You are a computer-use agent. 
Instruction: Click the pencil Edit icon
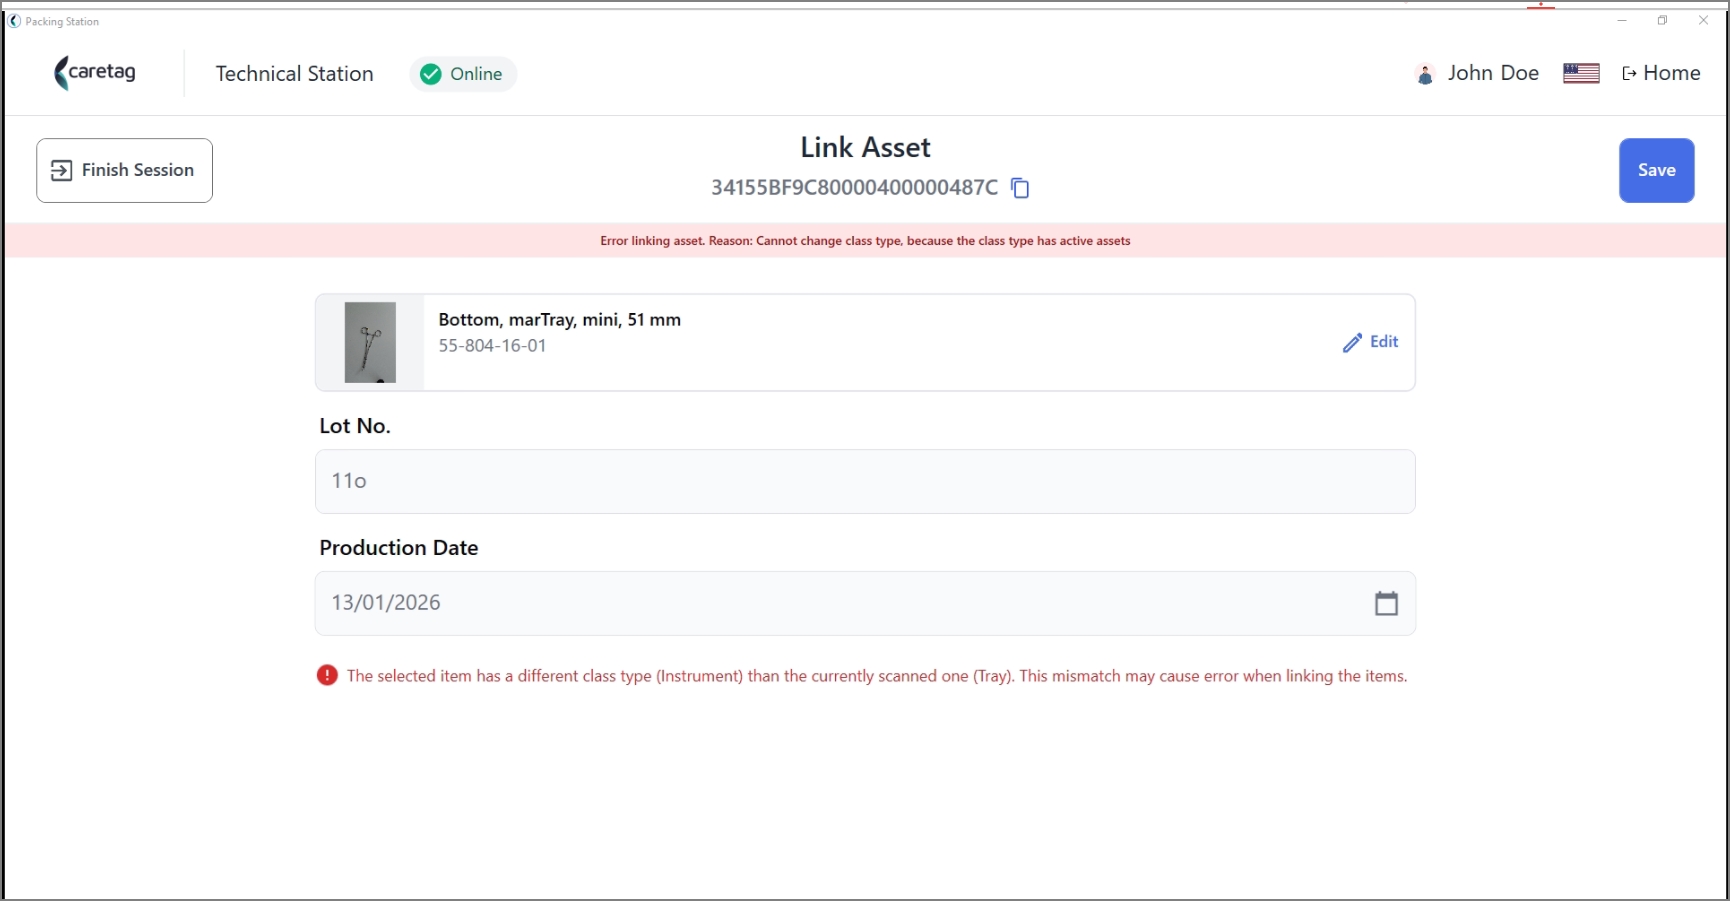coord(1352,342)
